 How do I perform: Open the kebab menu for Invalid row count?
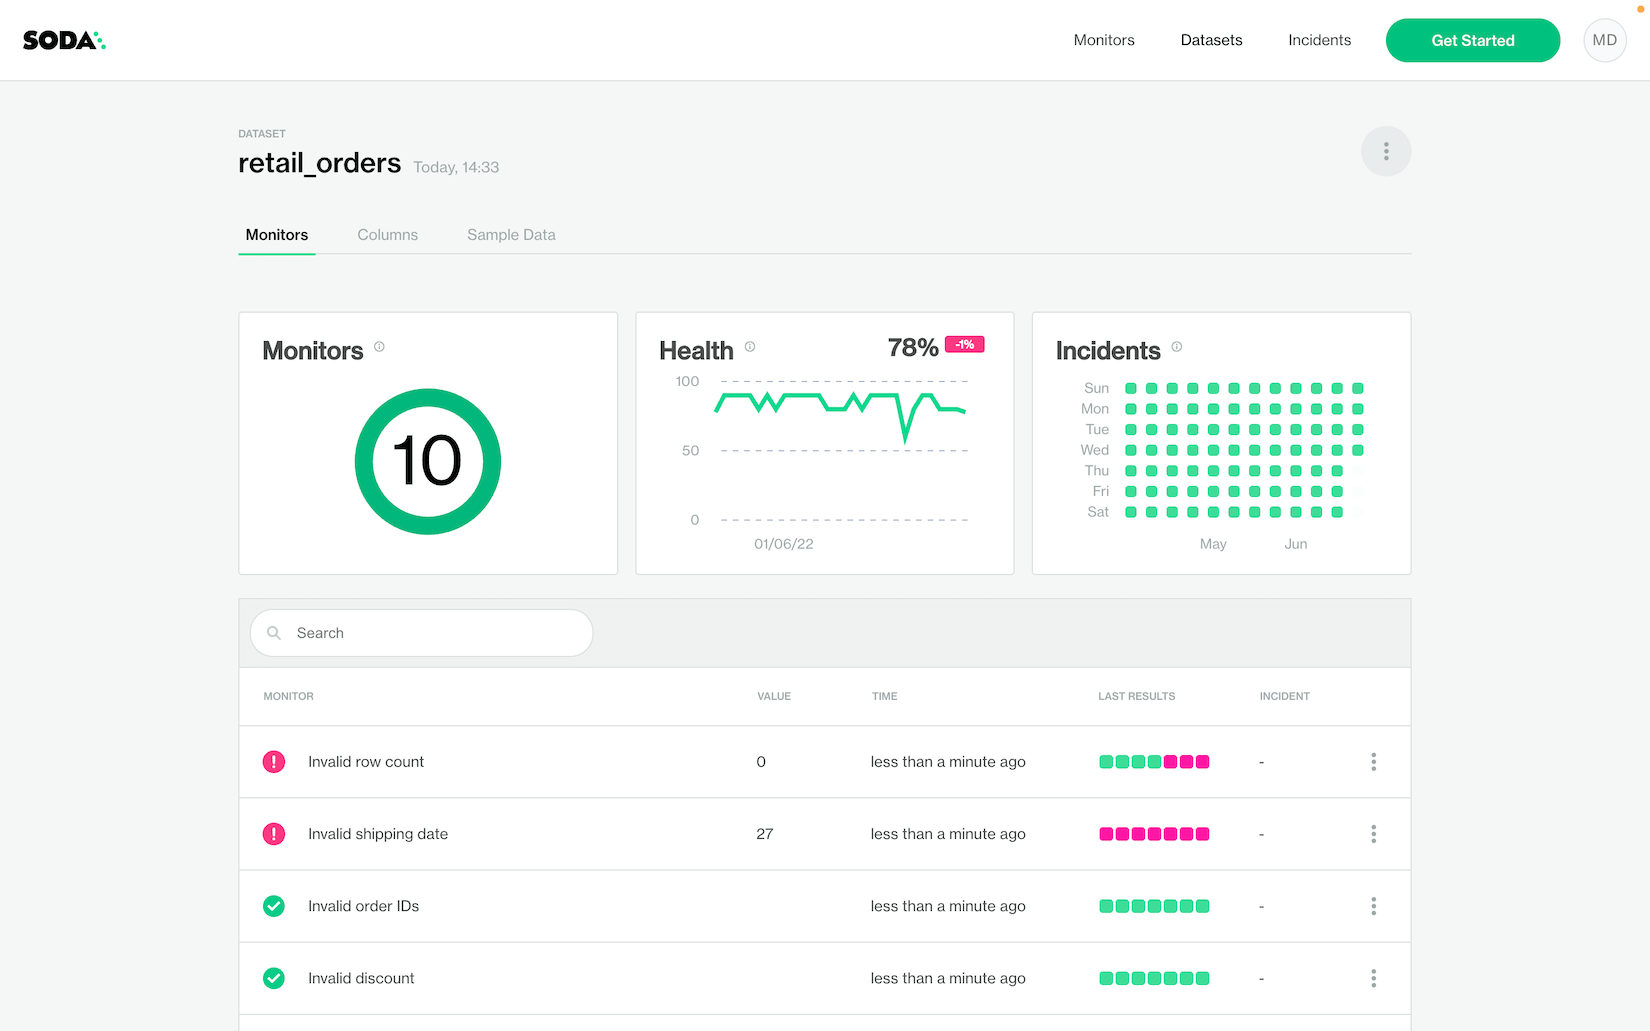pos(1373,762)
